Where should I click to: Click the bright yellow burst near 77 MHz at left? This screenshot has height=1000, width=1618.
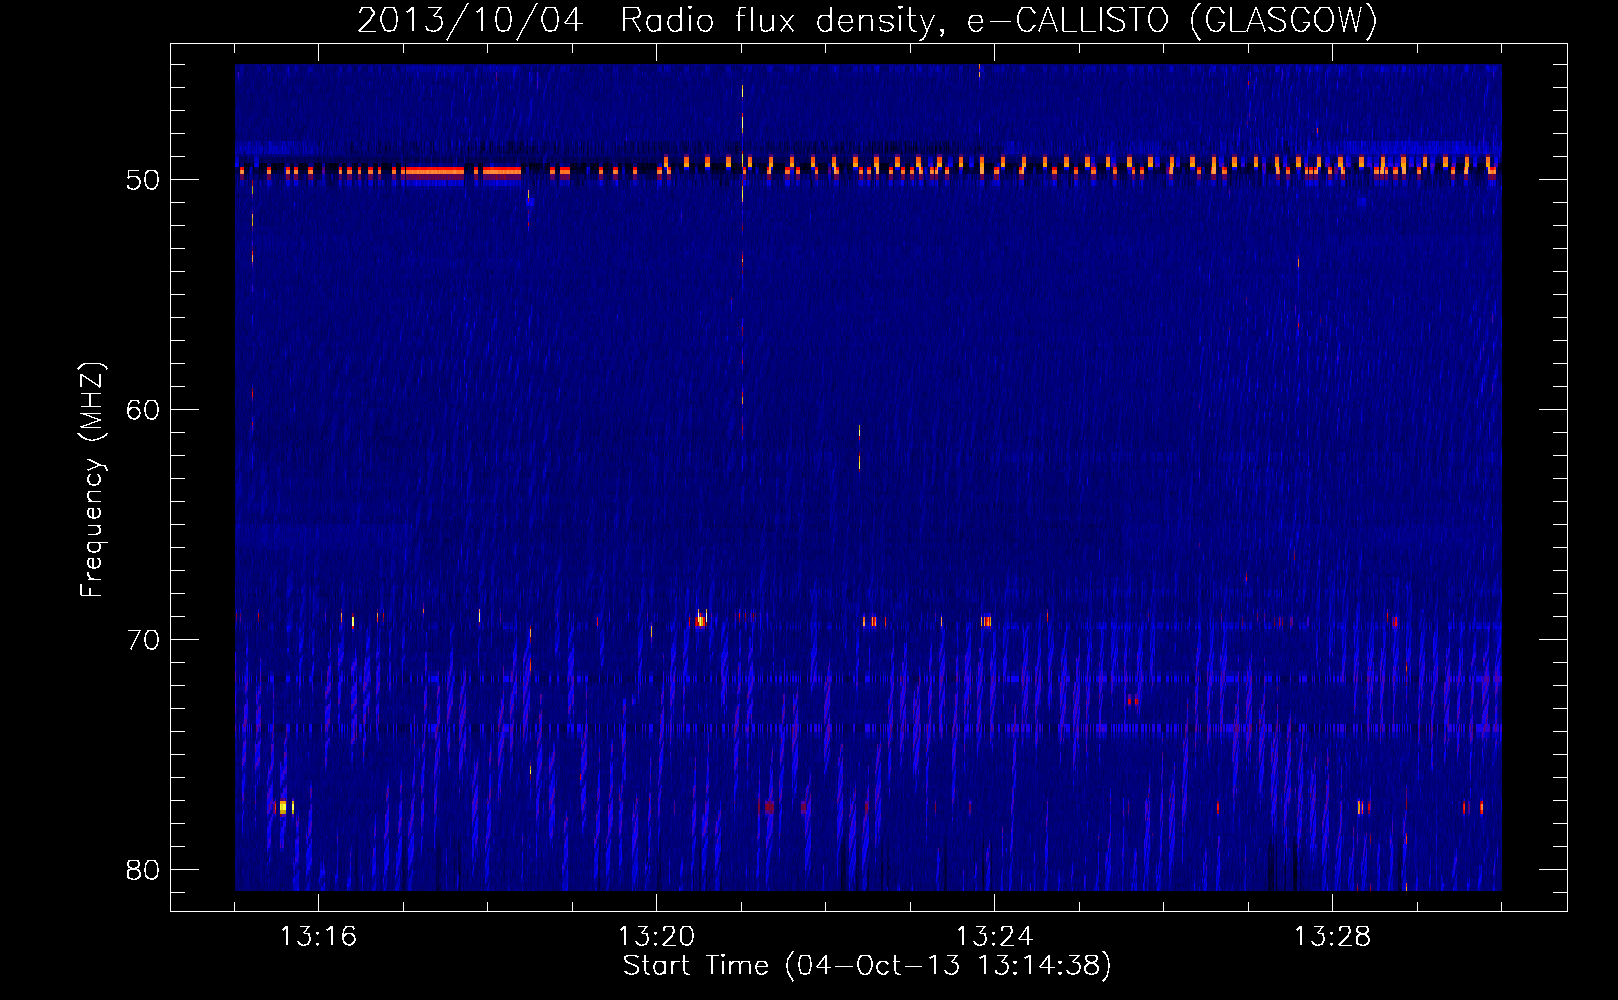tap(285, 807)
